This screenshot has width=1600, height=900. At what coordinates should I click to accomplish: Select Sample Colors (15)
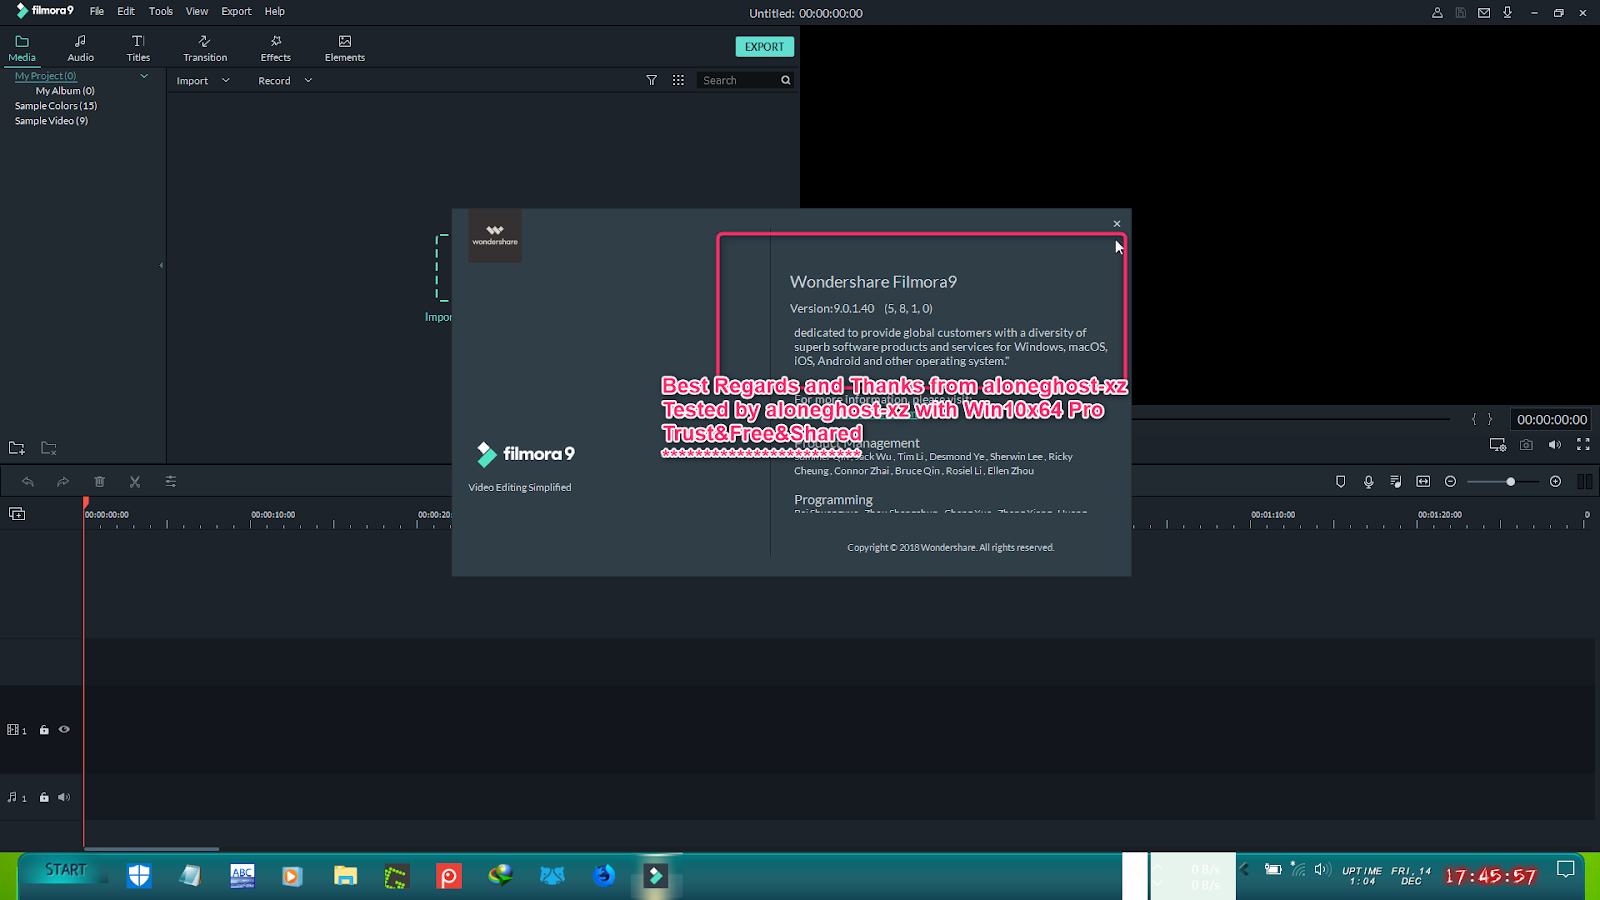click(x=56, y=106)
